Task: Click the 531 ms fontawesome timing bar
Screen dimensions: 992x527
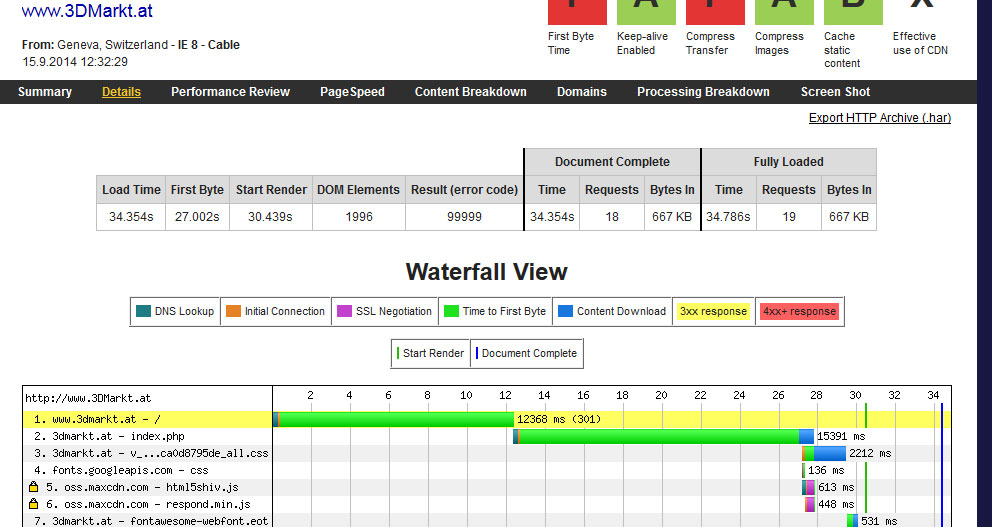Action: [853, 521]
